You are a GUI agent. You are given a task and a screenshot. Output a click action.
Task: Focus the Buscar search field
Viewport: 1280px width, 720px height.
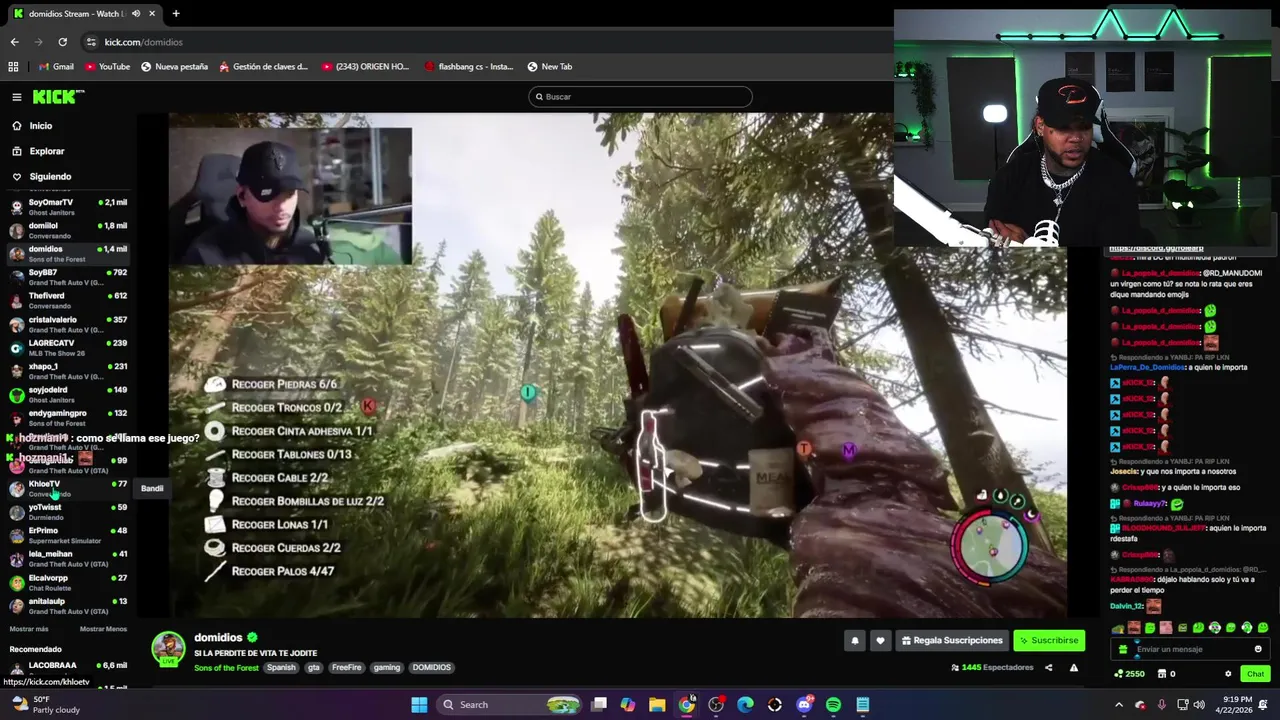(640, 97)
